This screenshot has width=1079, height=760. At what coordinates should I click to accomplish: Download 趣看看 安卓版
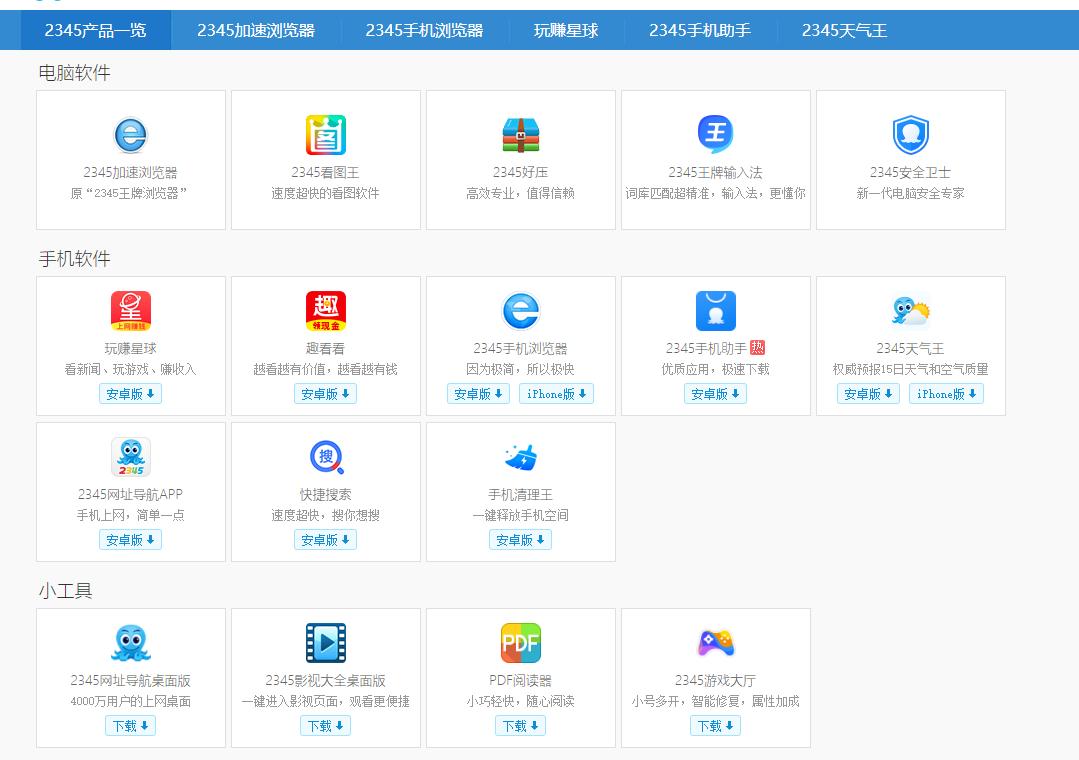click(x=325, y=394)
